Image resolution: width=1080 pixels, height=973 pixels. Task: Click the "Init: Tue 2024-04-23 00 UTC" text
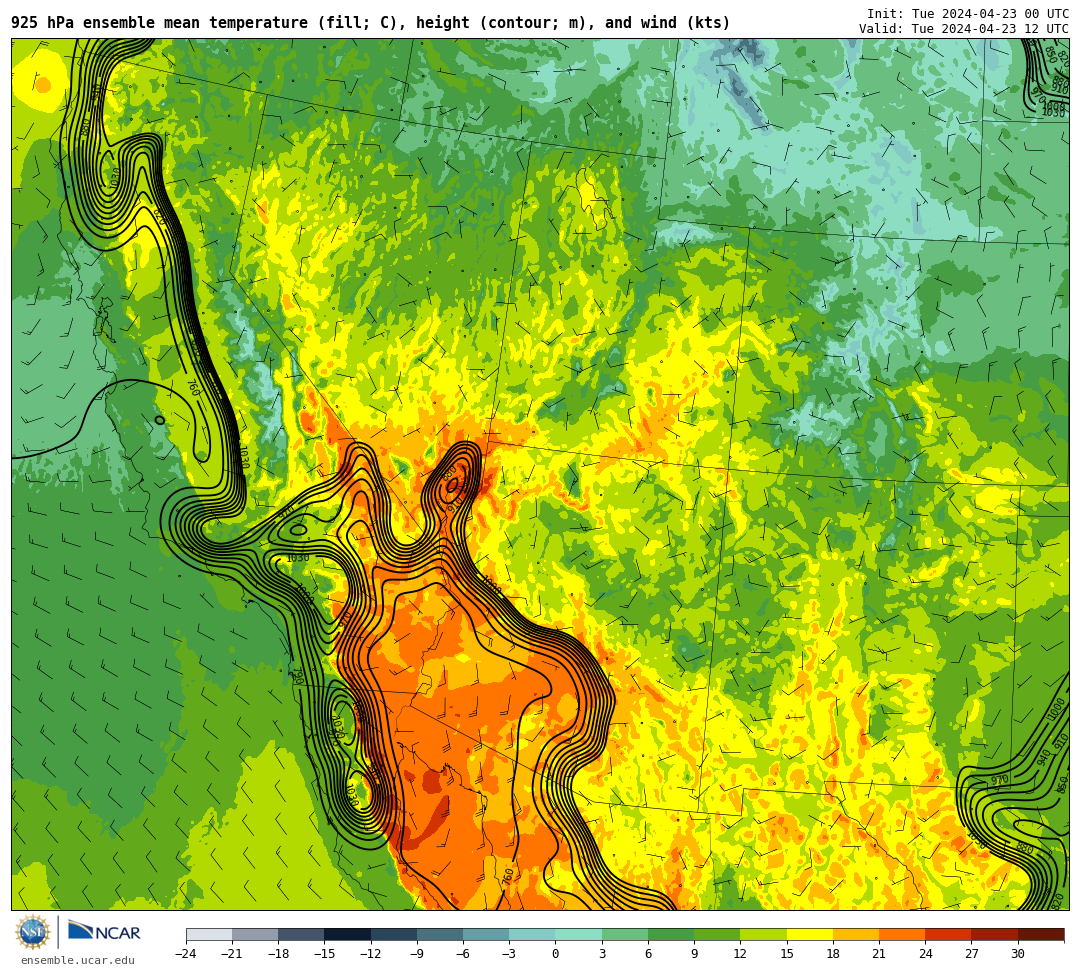[x=967, y=14]
